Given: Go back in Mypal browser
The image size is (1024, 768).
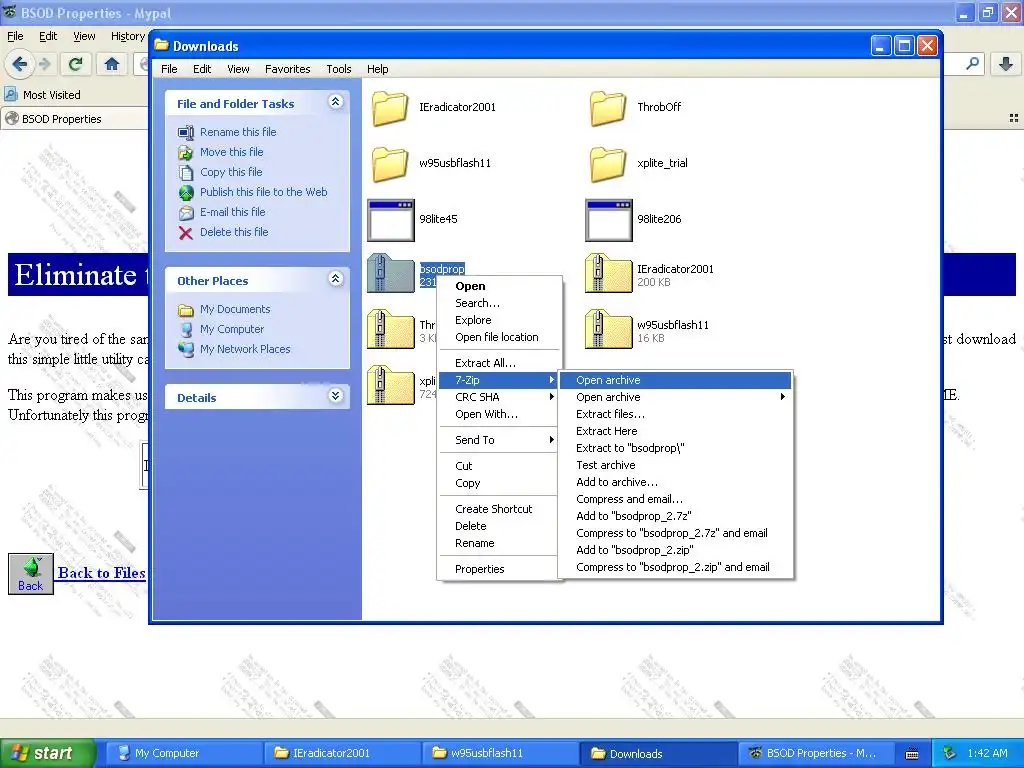Looking at the screenshot, I should (19, 64).
